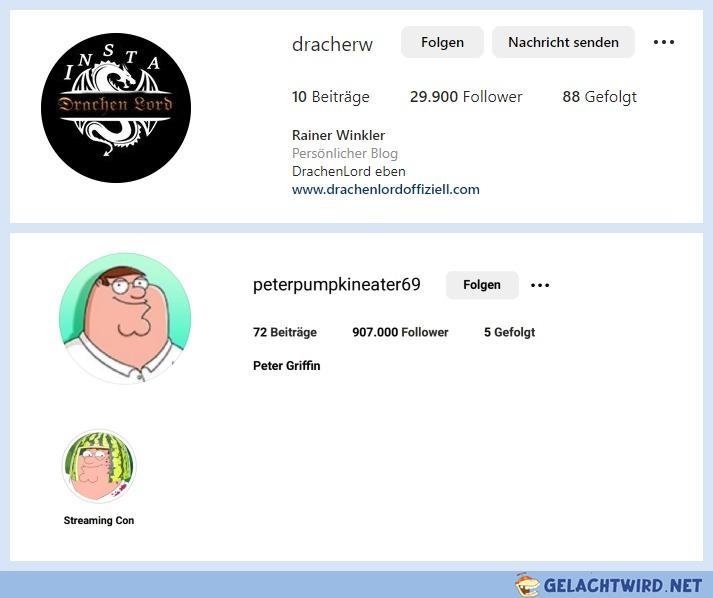Click the DrachenLord eben bio text
Image resolution: width=713 pixels, height=598 pixels.
[349, 171]
